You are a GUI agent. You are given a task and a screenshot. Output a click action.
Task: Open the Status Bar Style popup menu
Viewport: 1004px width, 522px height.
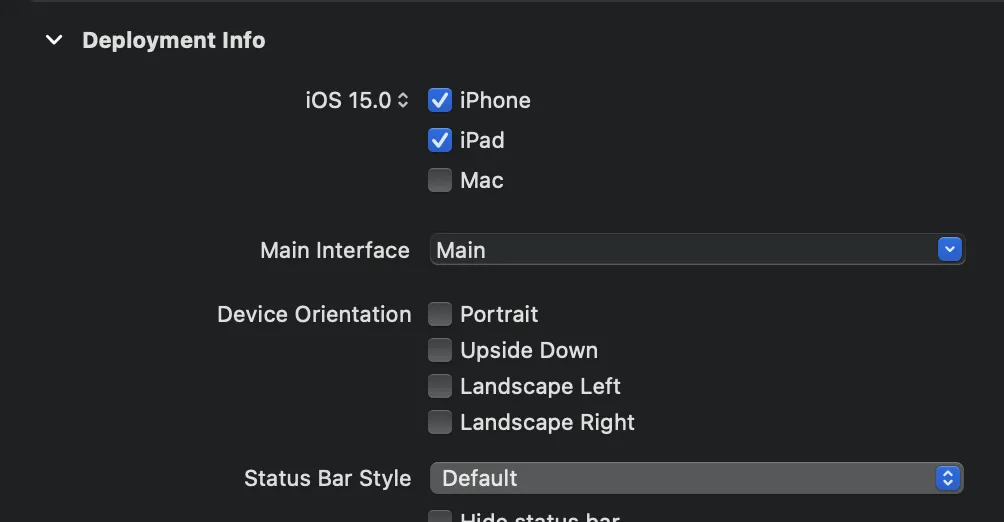(680, 478)
